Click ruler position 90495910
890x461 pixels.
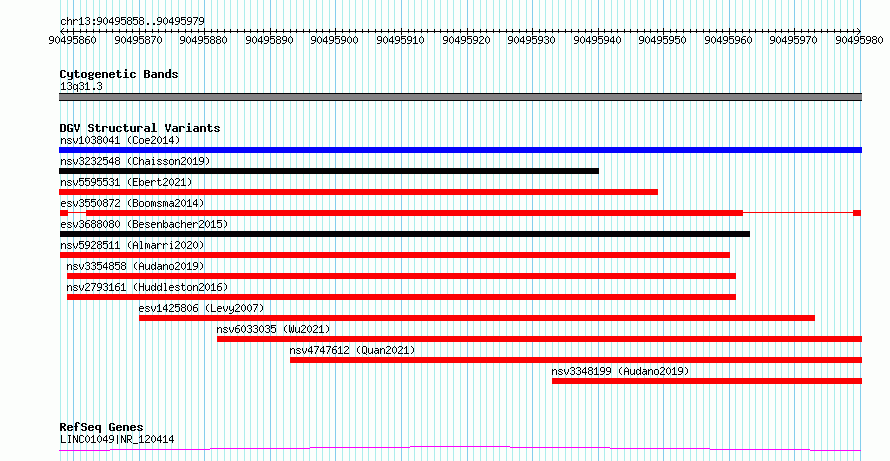click(400, 40)
